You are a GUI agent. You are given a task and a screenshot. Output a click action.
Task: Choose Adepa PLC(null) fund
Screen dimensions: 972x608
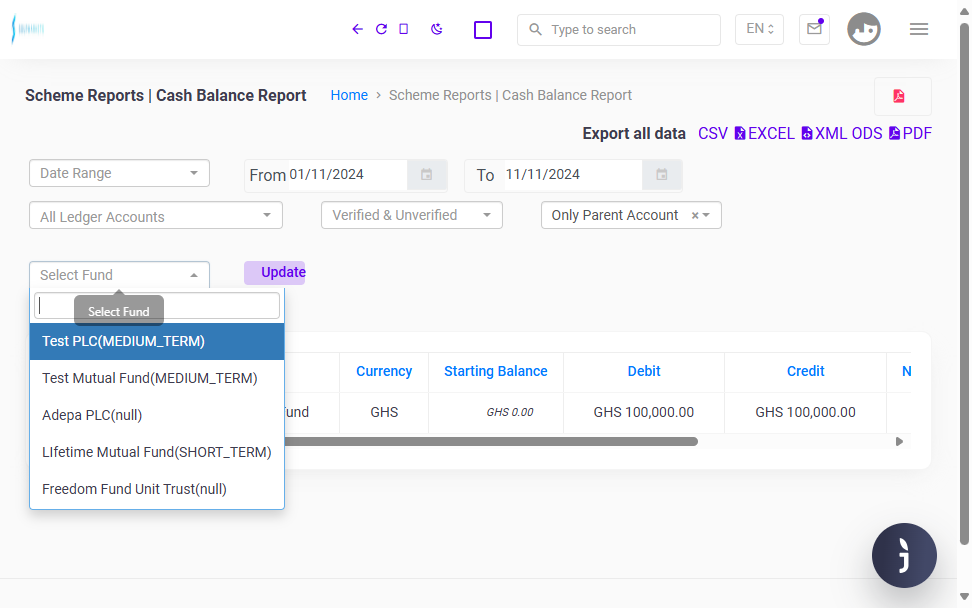click(157, 415)
